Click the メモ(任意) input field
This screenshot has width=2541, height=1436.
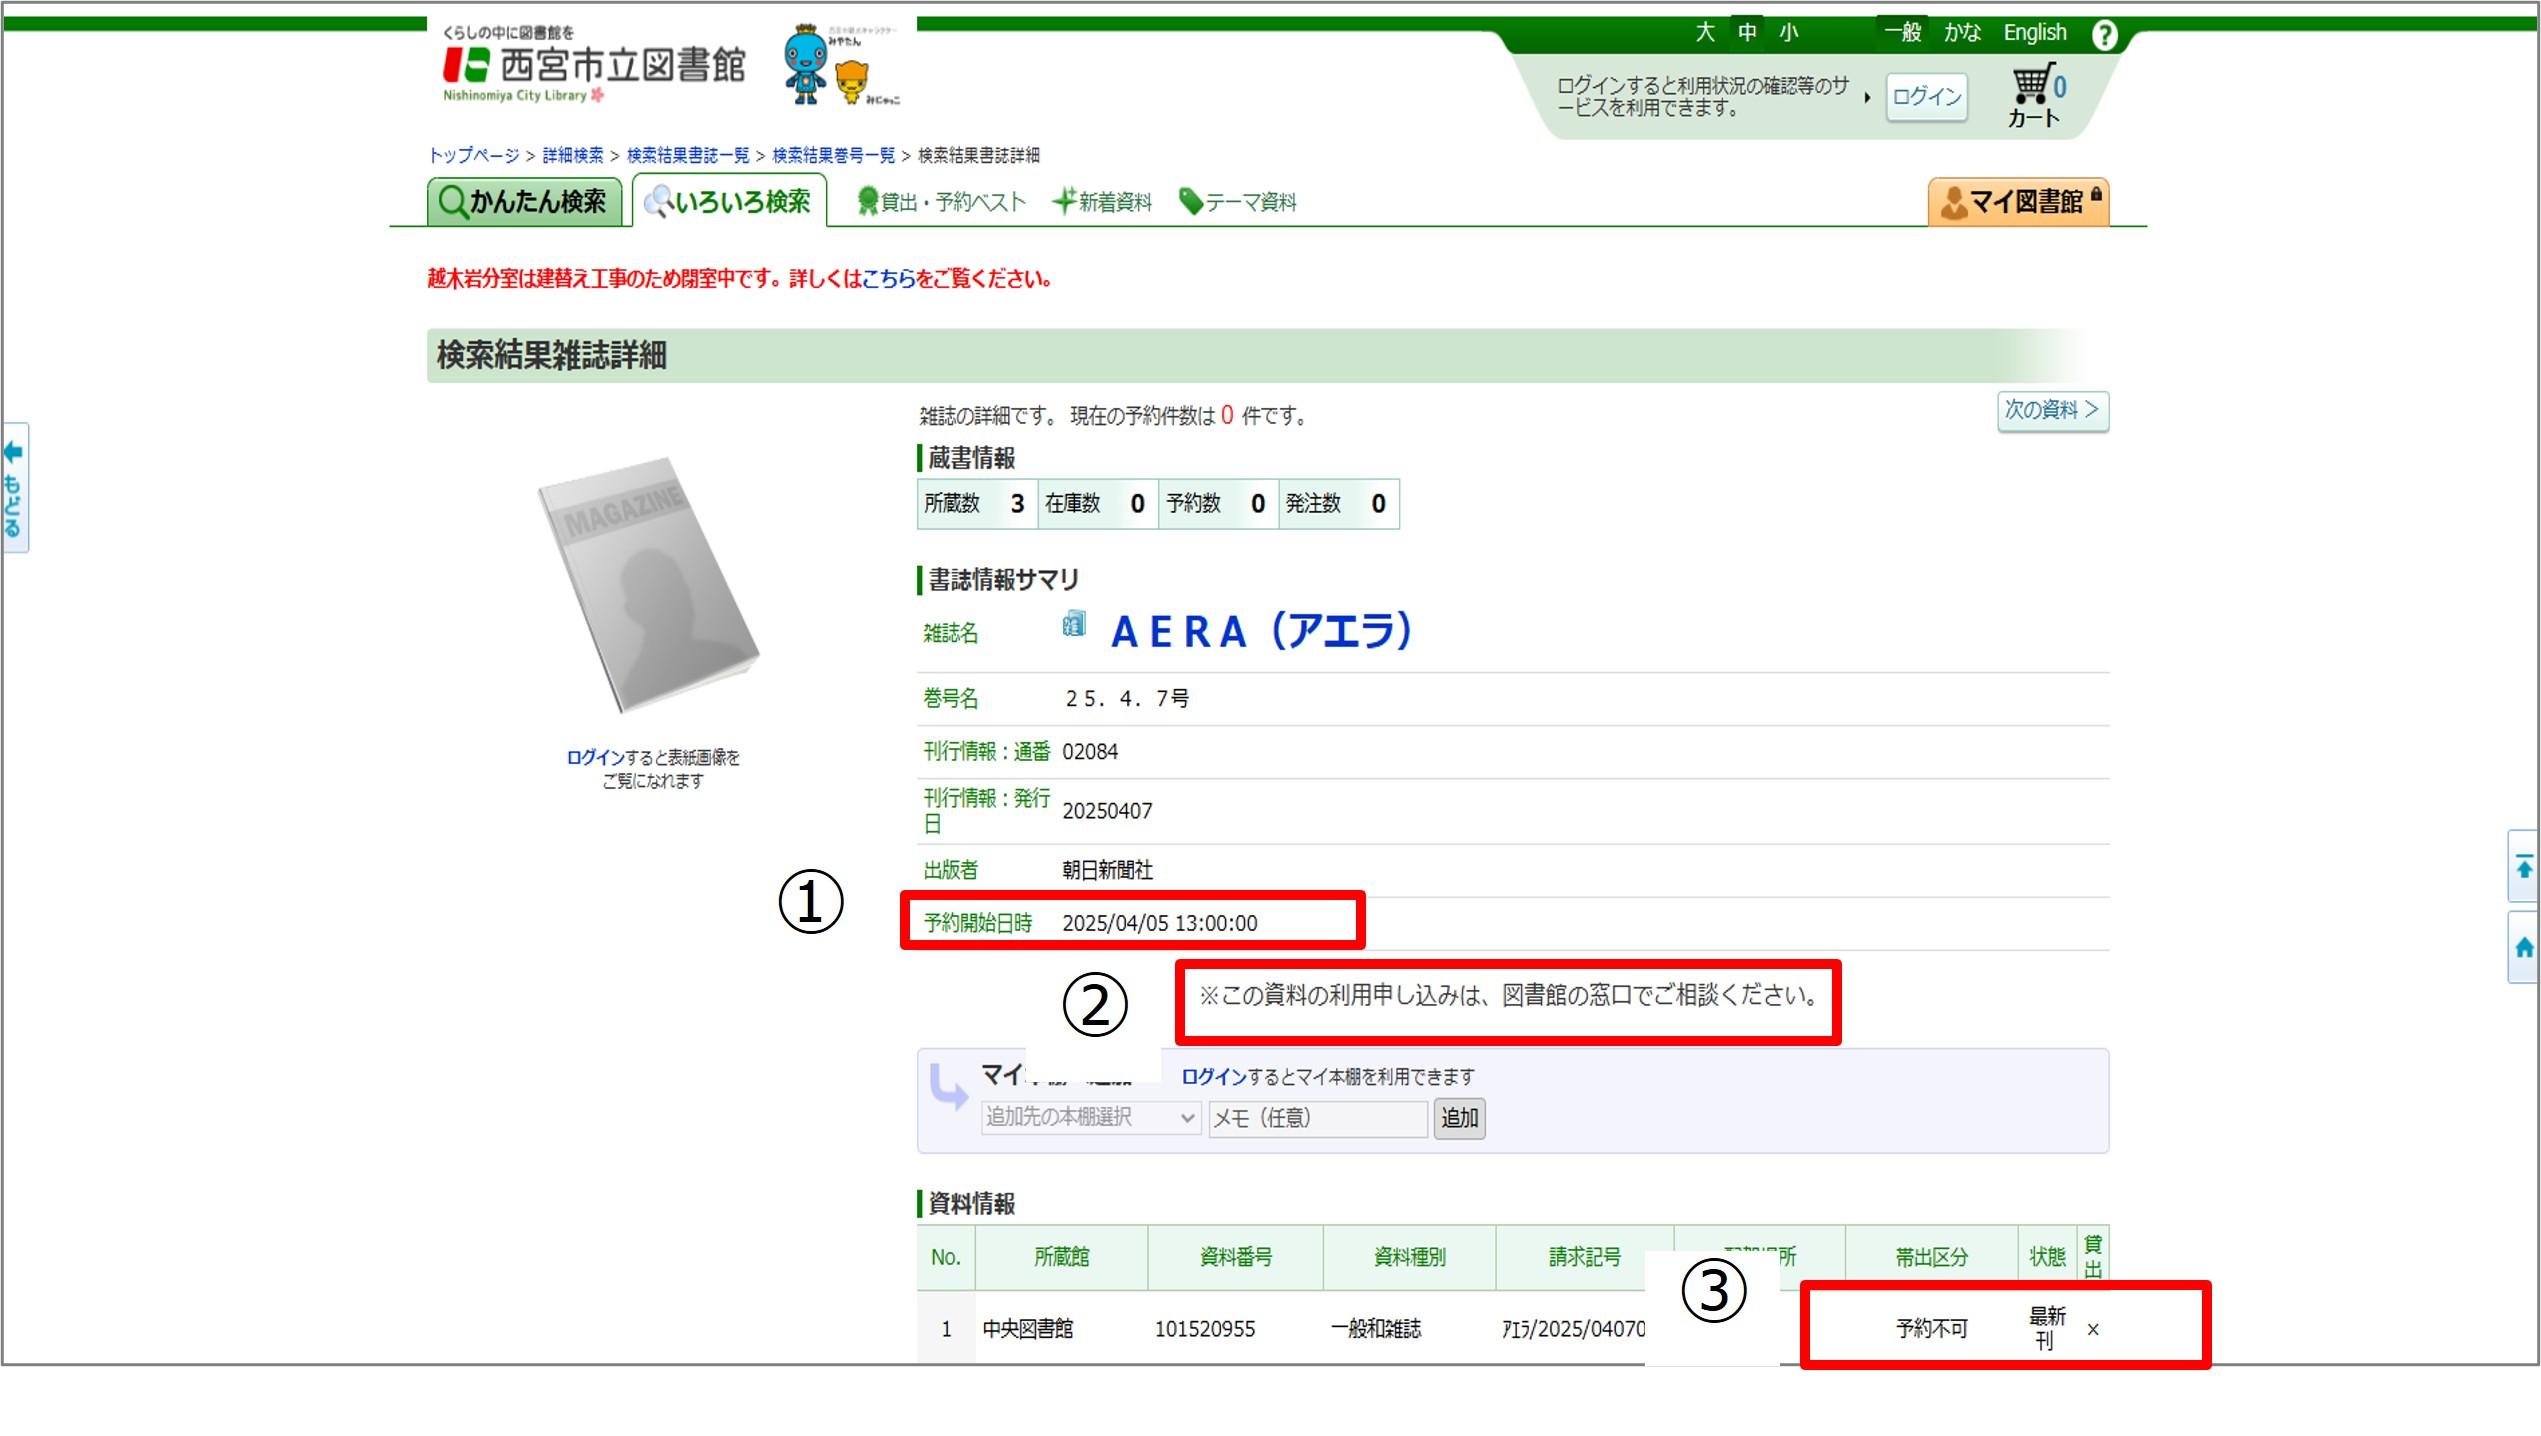pos(1317,1117)
